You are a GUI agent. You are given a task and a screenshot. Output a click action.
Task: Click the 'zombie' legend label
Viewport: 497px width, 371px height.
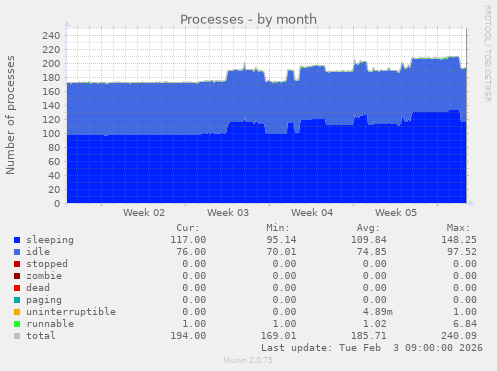point(44,276)
